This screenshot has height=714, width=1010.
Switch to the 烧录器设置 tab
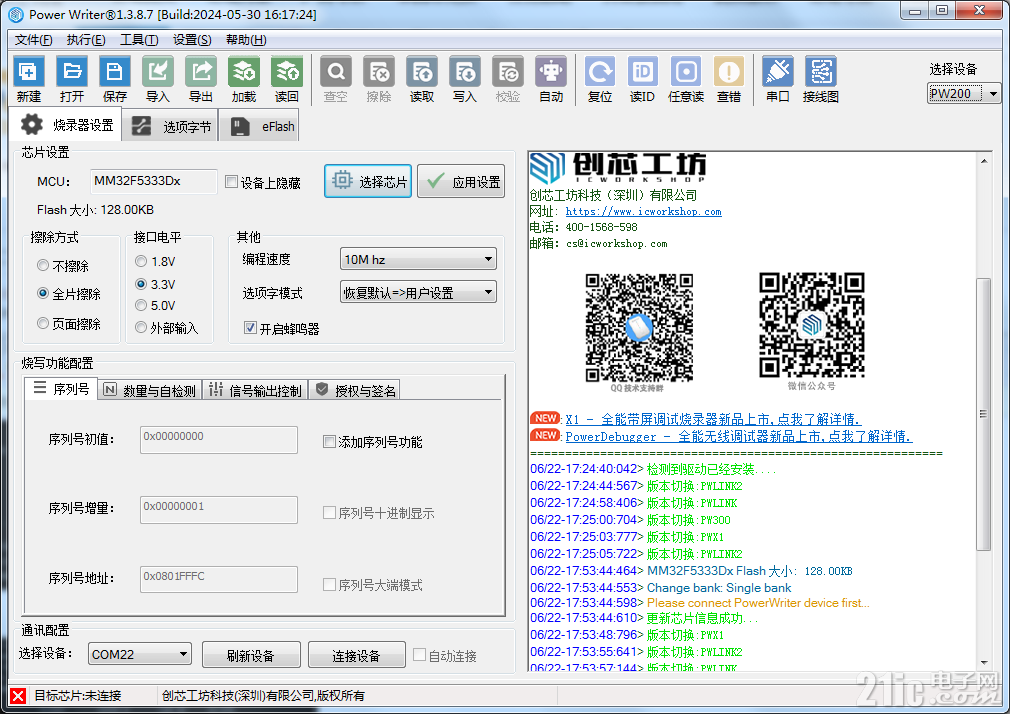point(66,124)
